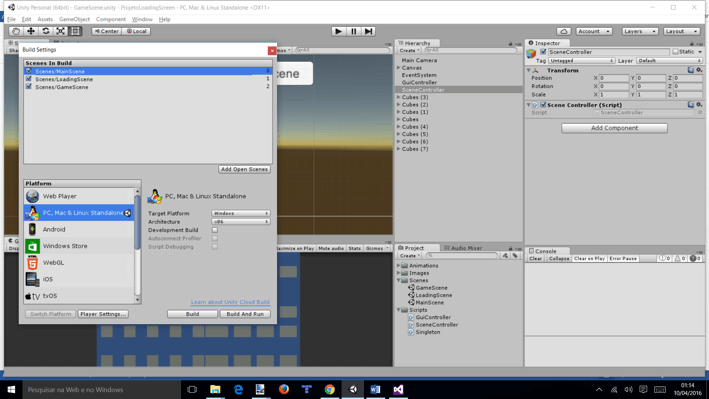Open the Assets menu
Viewport: 709px width, 399px height.
[x=45, y=19]
